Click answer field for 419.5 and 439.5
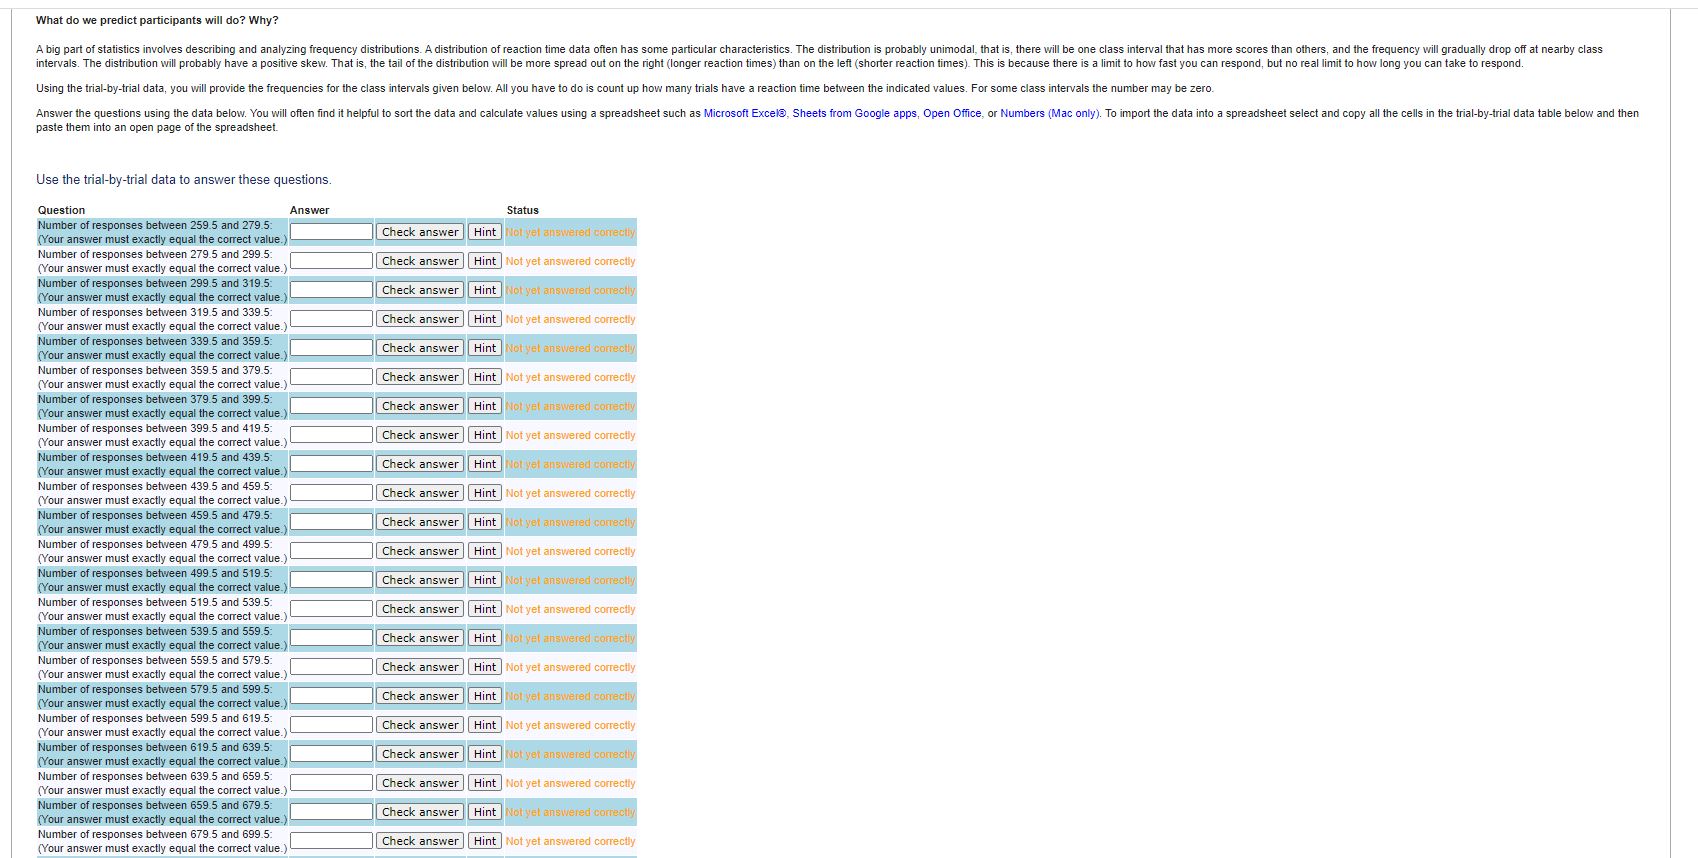 coord(332,463)
